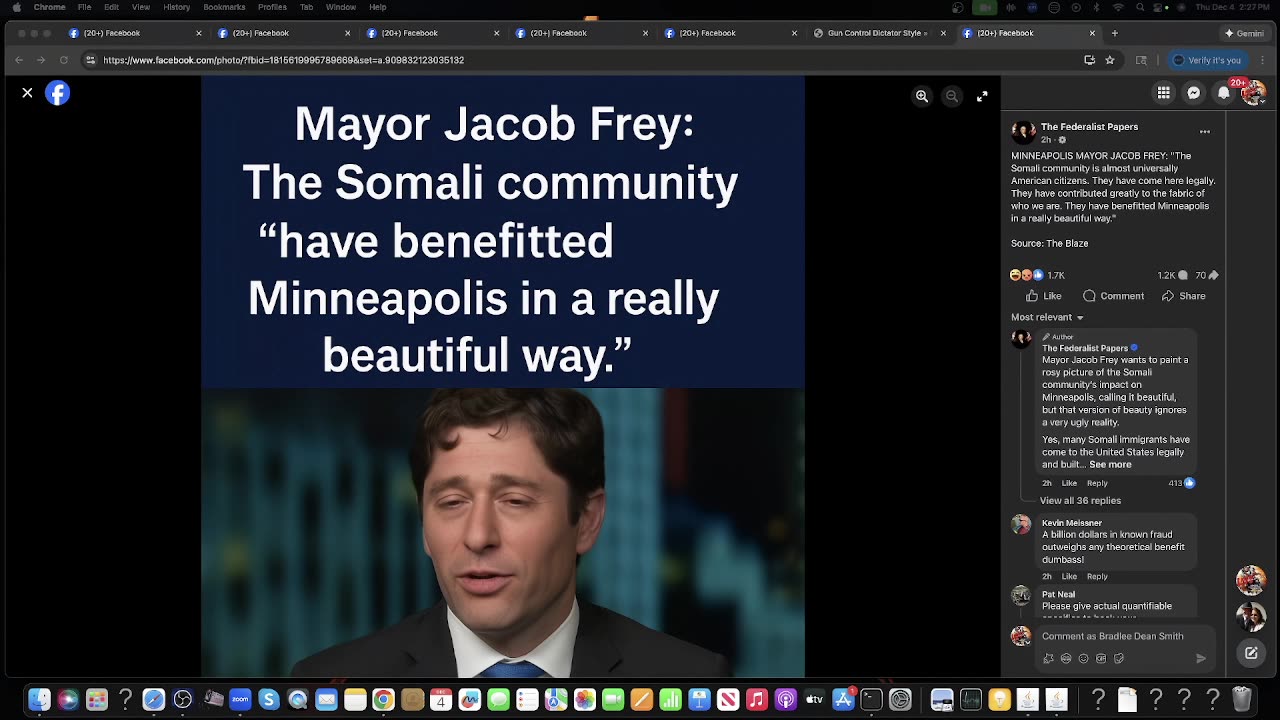Open The Federalist Papers page name

pyautogui.click(x=1089, y=127)
